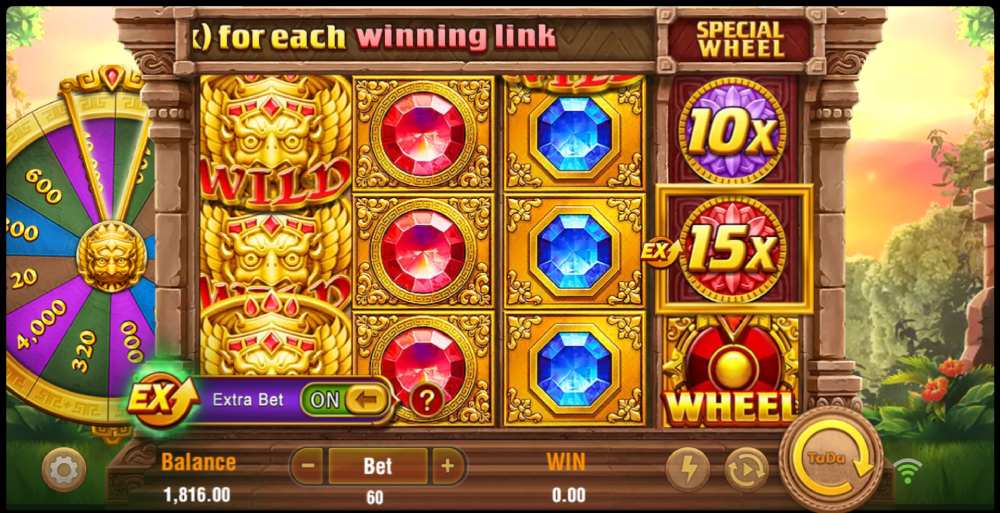This screenshot has width=1000, height=513.
Task: Click the red WHEEL symbol
Action: [x=732, y=371]
